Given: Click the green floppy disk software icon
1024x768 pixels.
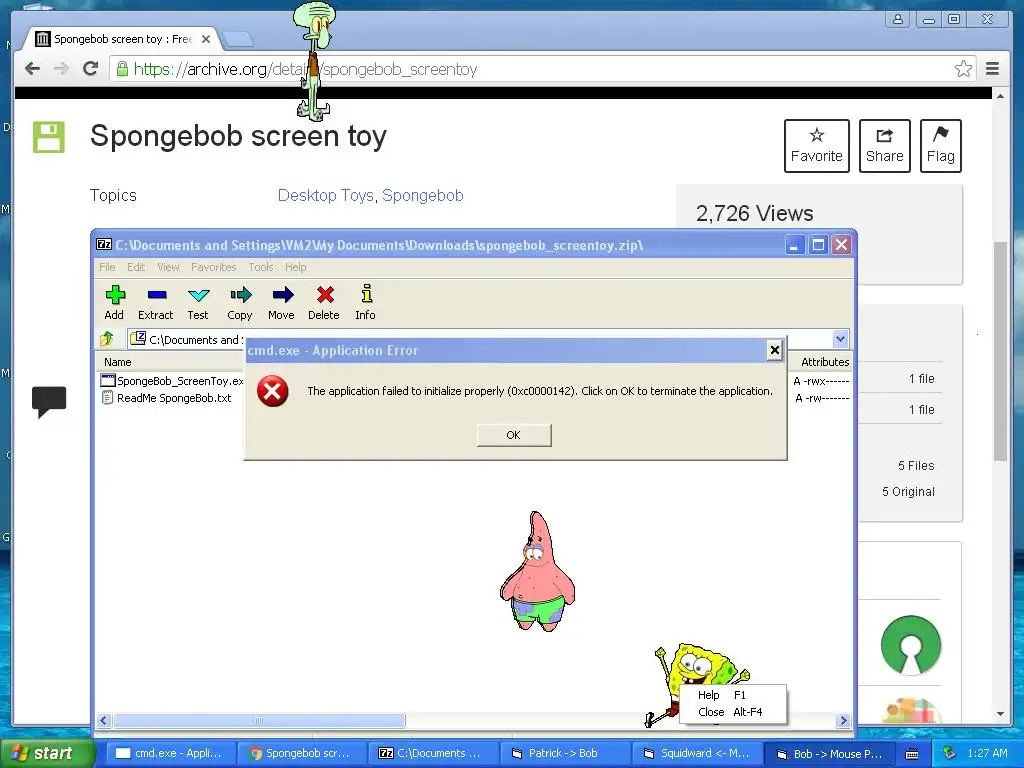Looking at the screenshot, I should [x=49, y=137].
